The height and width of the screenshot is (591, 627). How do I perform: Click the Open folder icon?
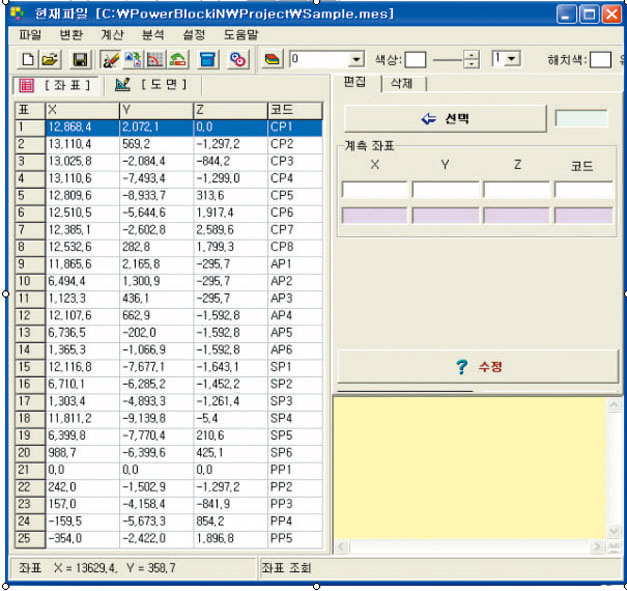point(47,60)
